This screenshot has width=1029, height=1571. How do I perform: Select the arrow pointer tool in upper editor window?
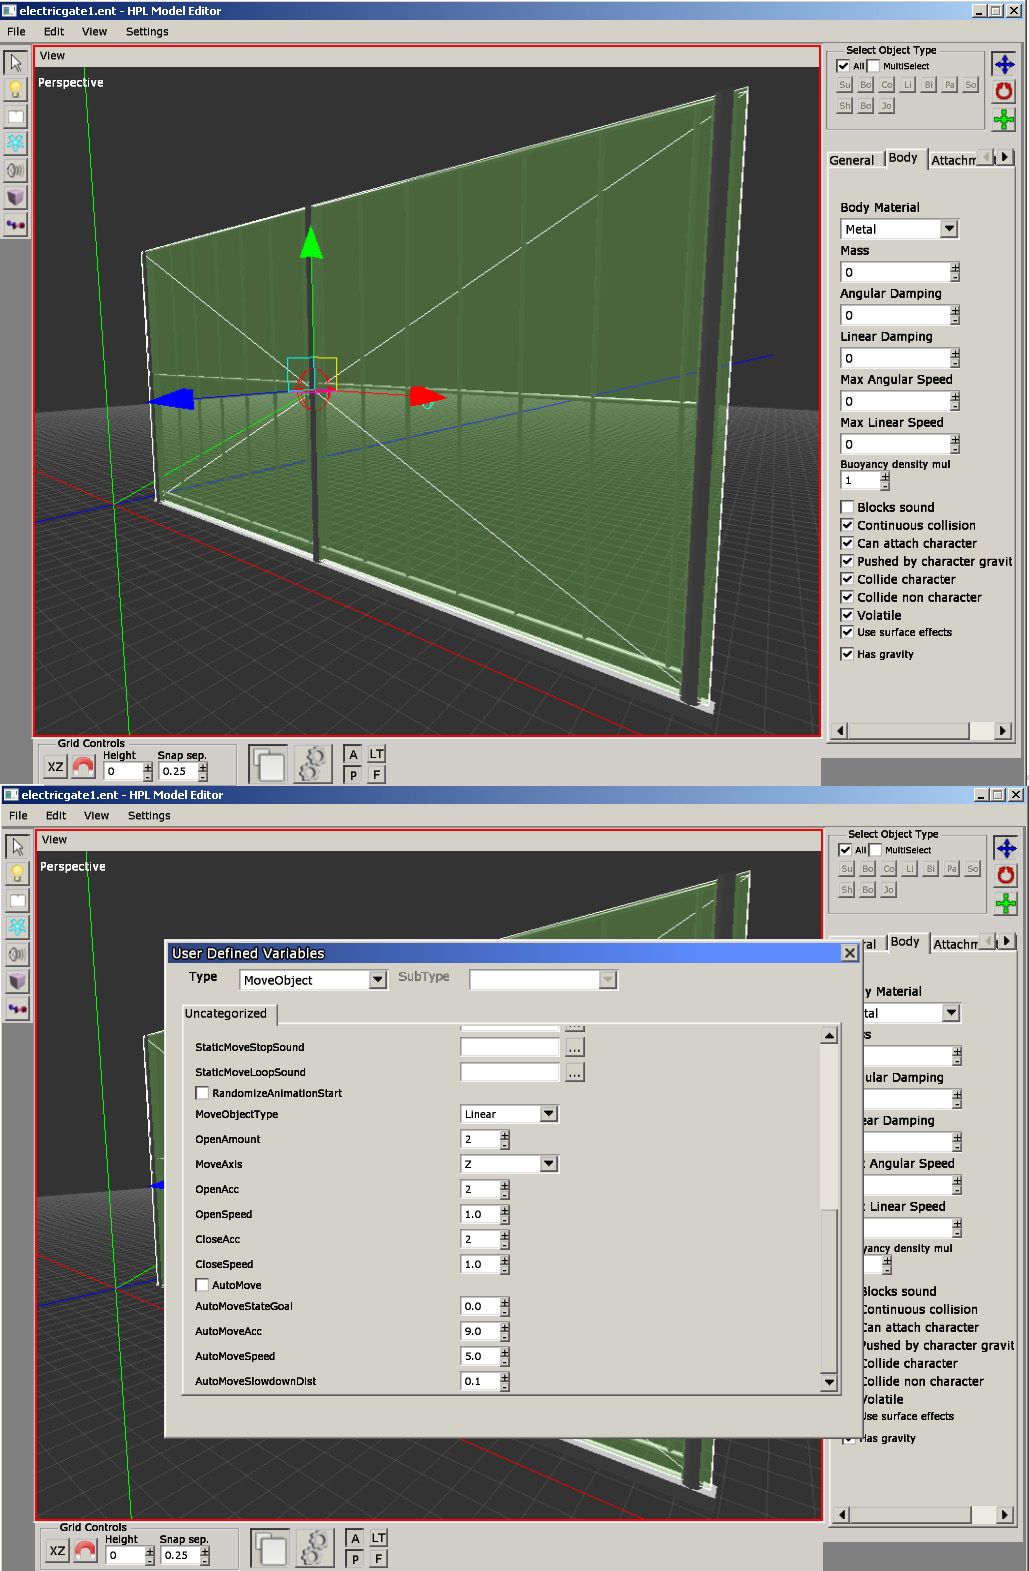pos(15,63)
